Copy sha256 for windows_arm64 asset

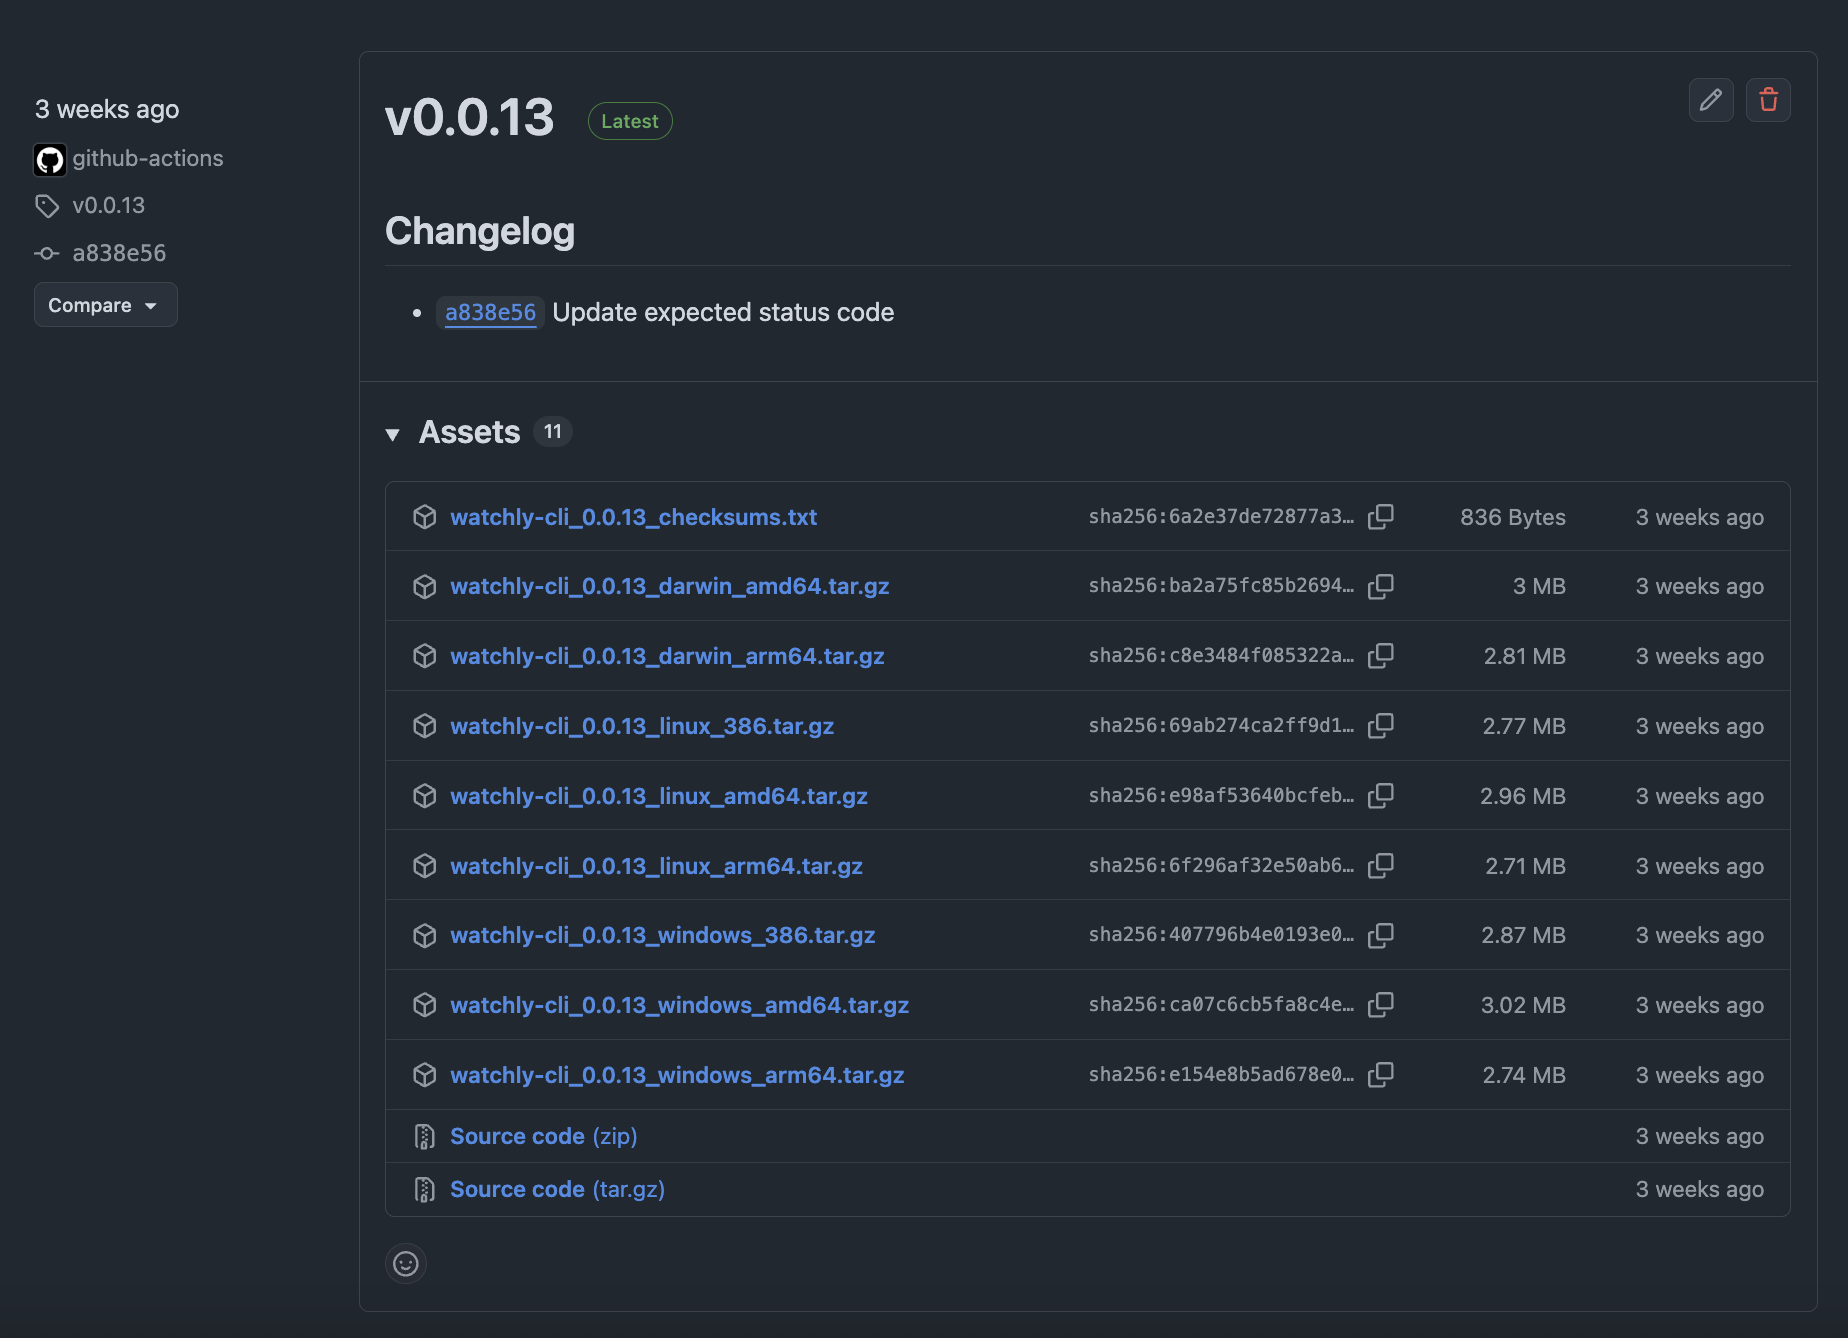(x=1381, y=1074)
